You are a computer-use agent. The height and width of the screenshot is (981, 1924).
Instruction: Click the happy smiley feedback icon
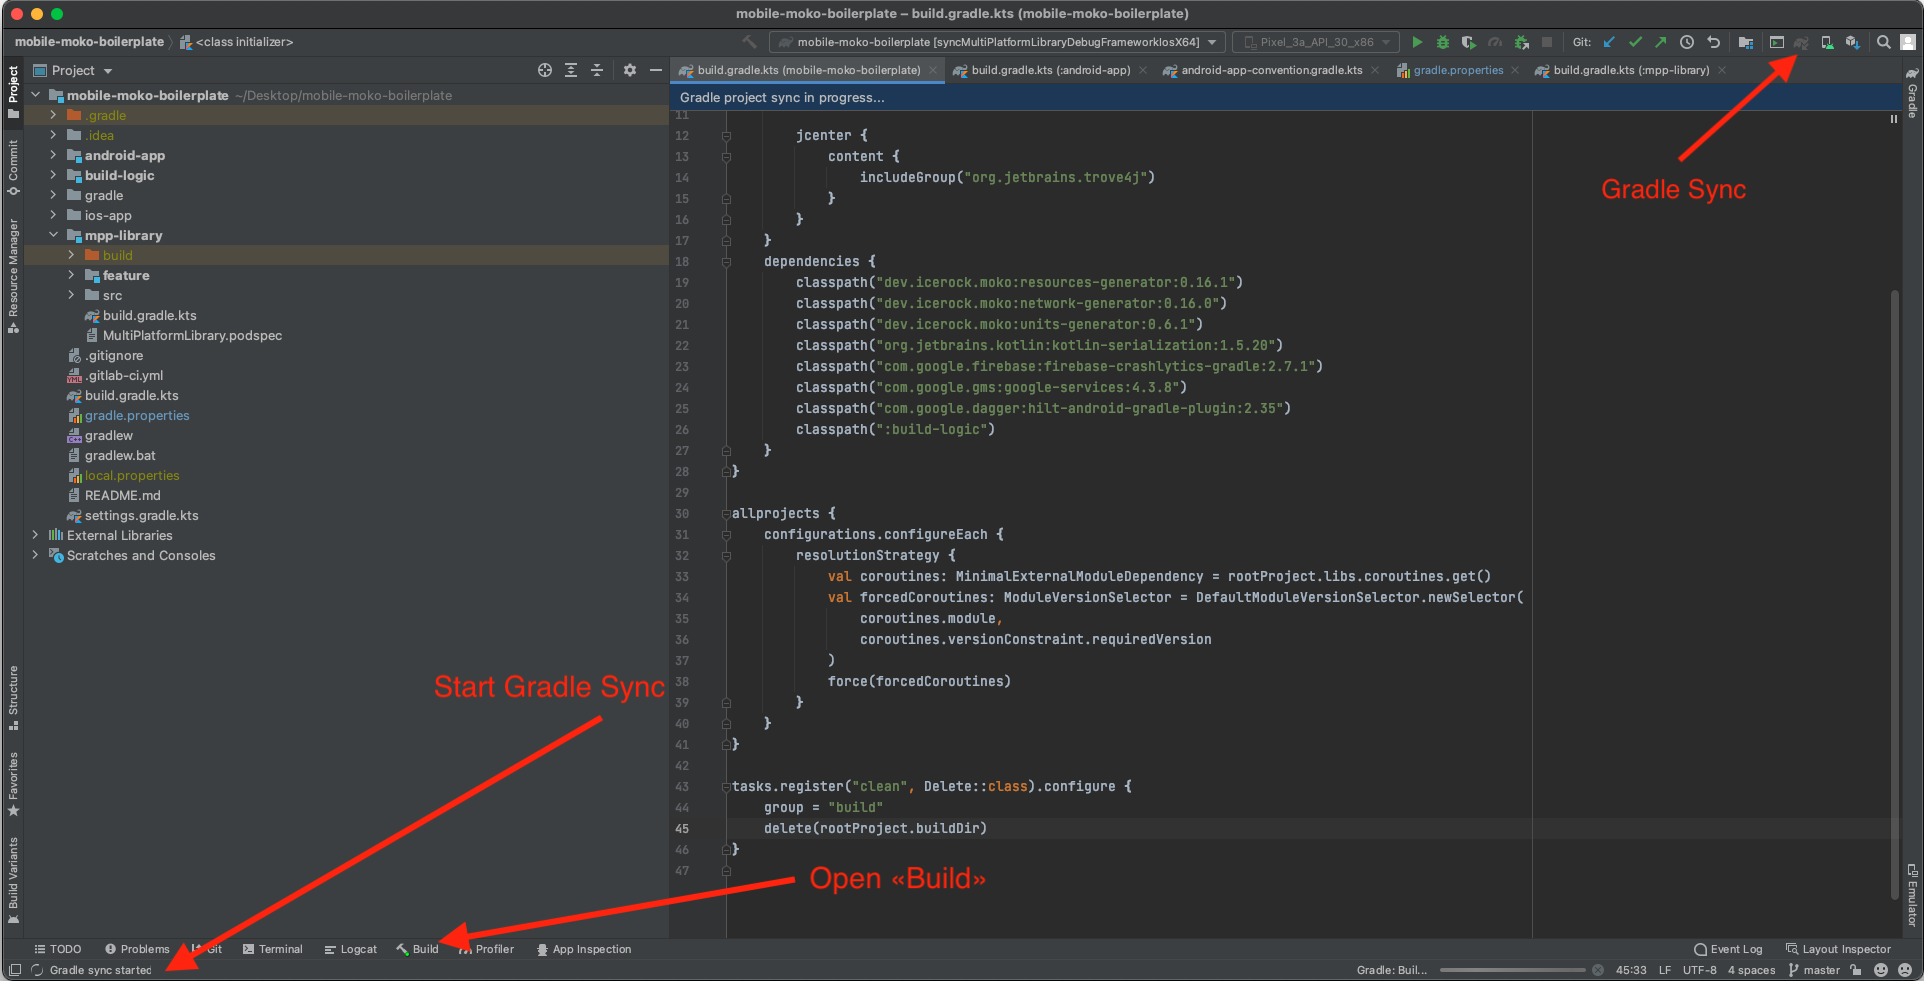coord(1881,970)
